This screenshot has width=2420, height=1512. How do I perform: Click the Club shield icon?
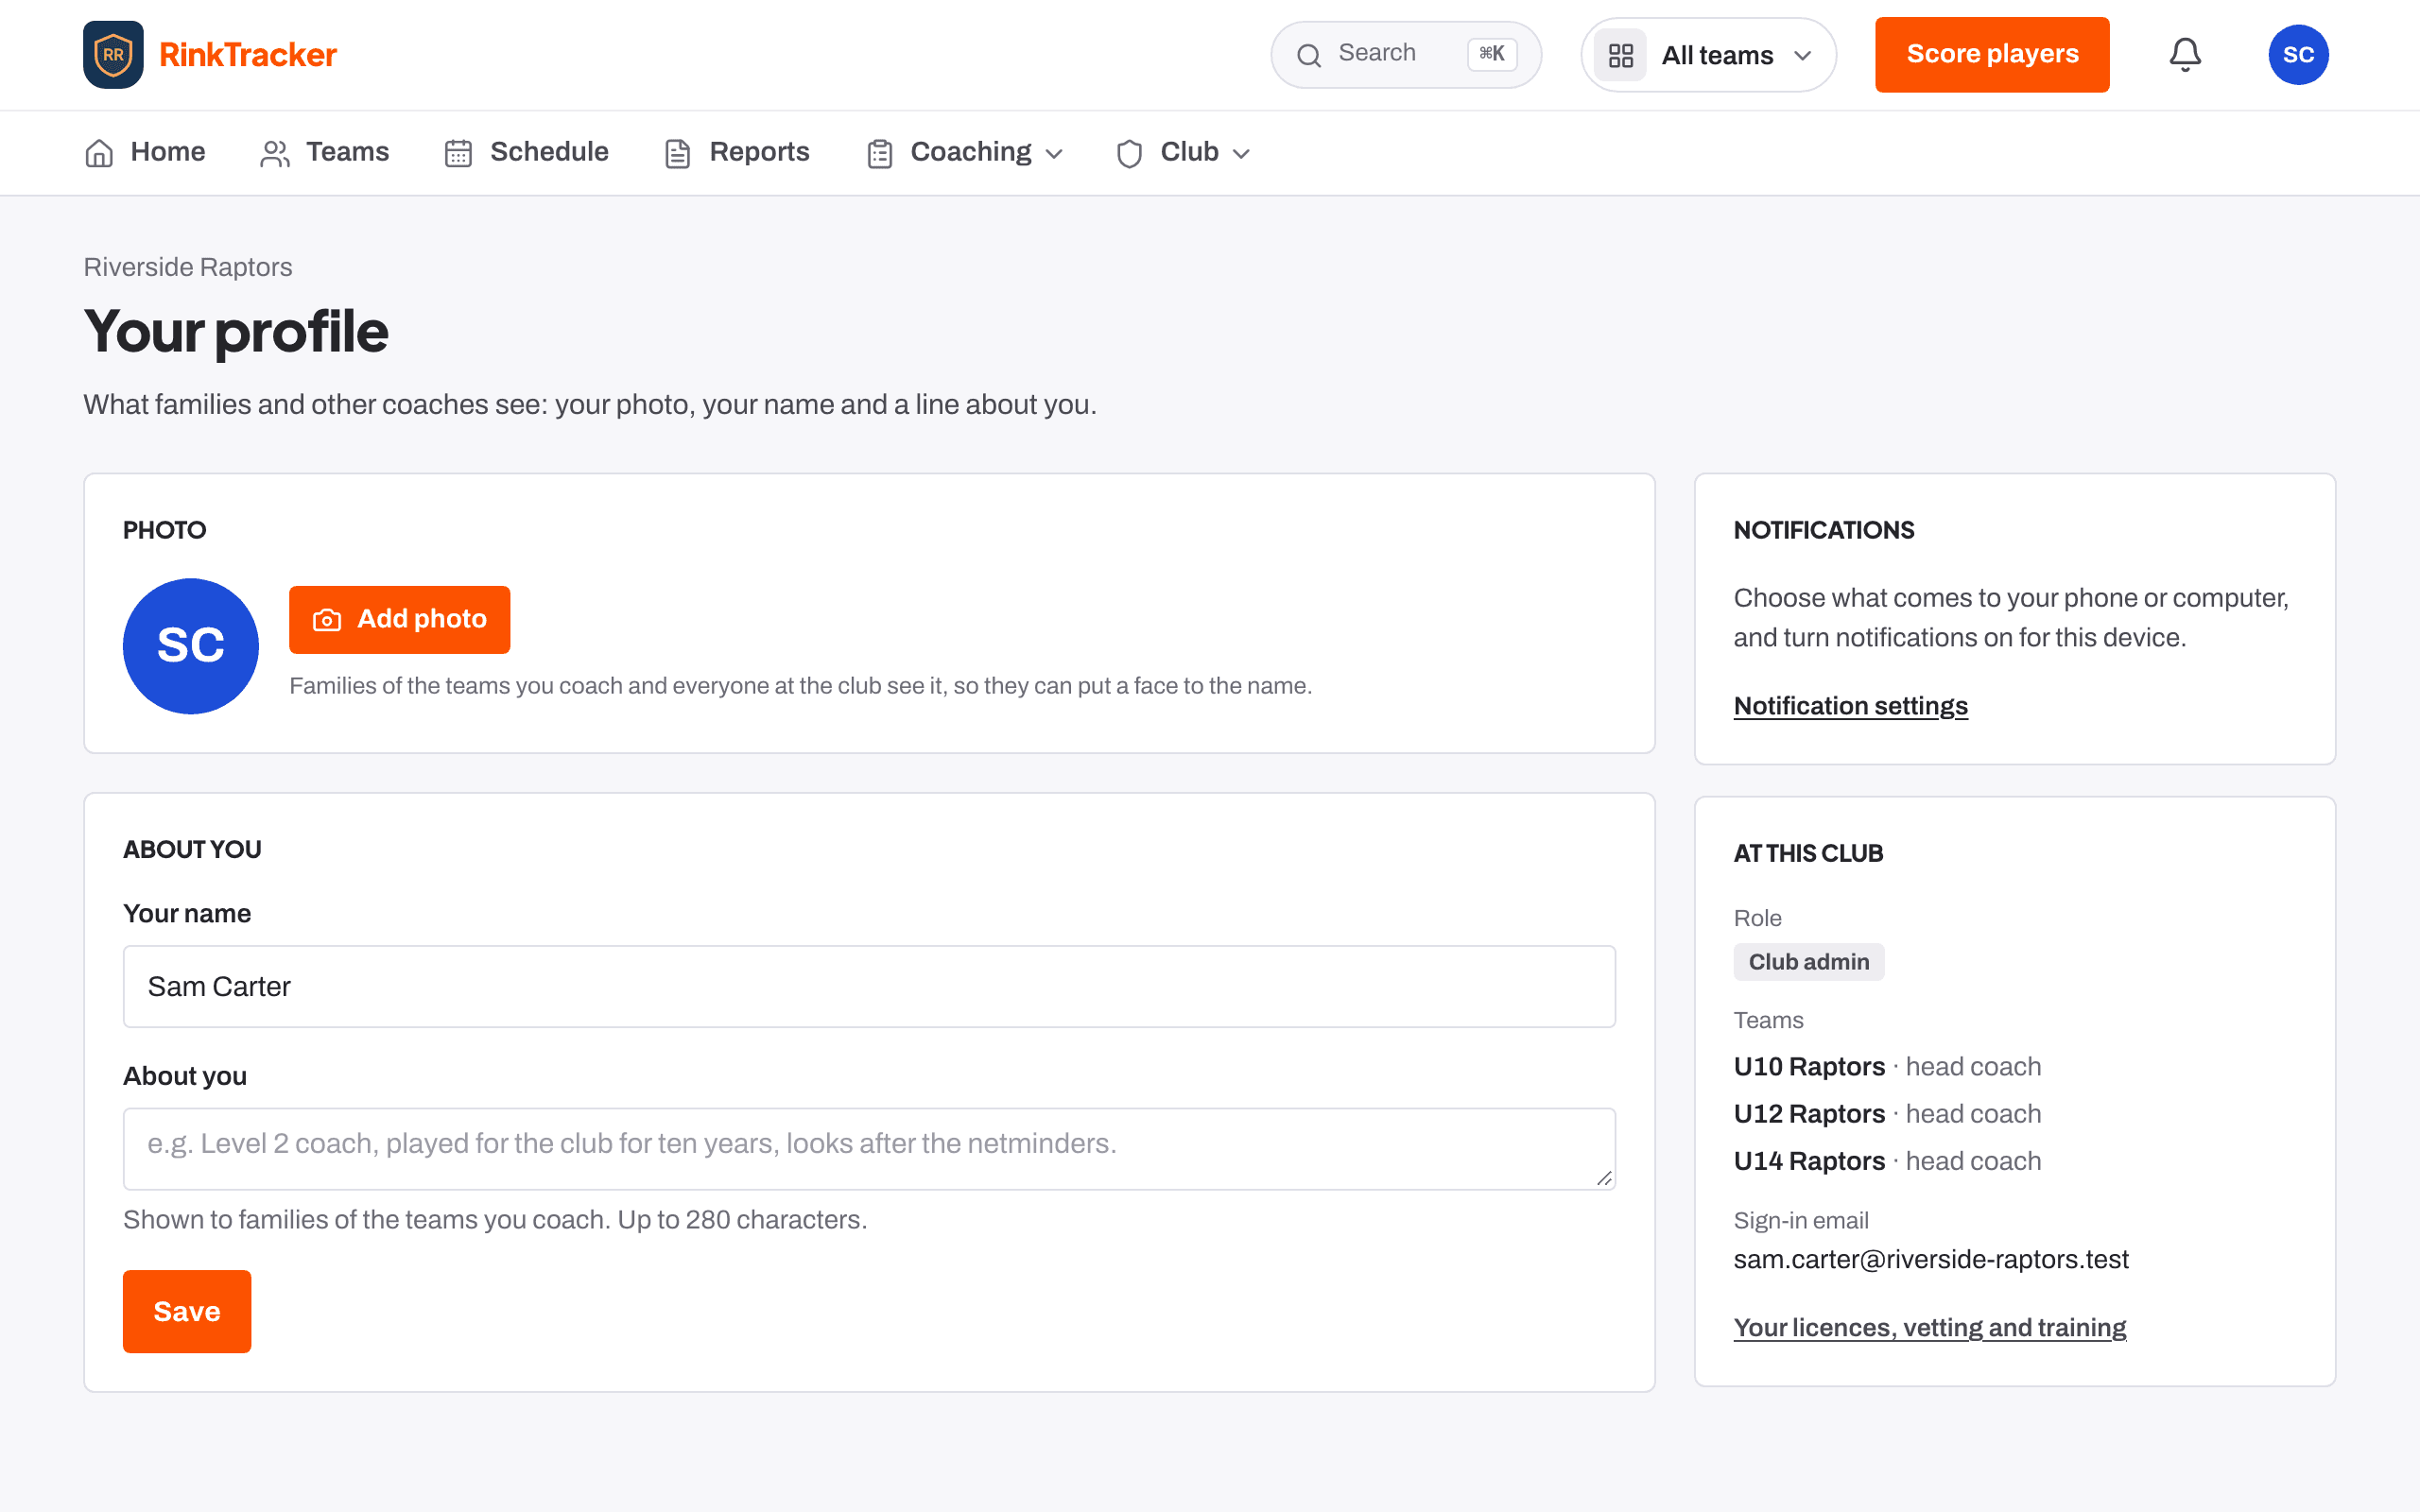tap(1129, 153)
